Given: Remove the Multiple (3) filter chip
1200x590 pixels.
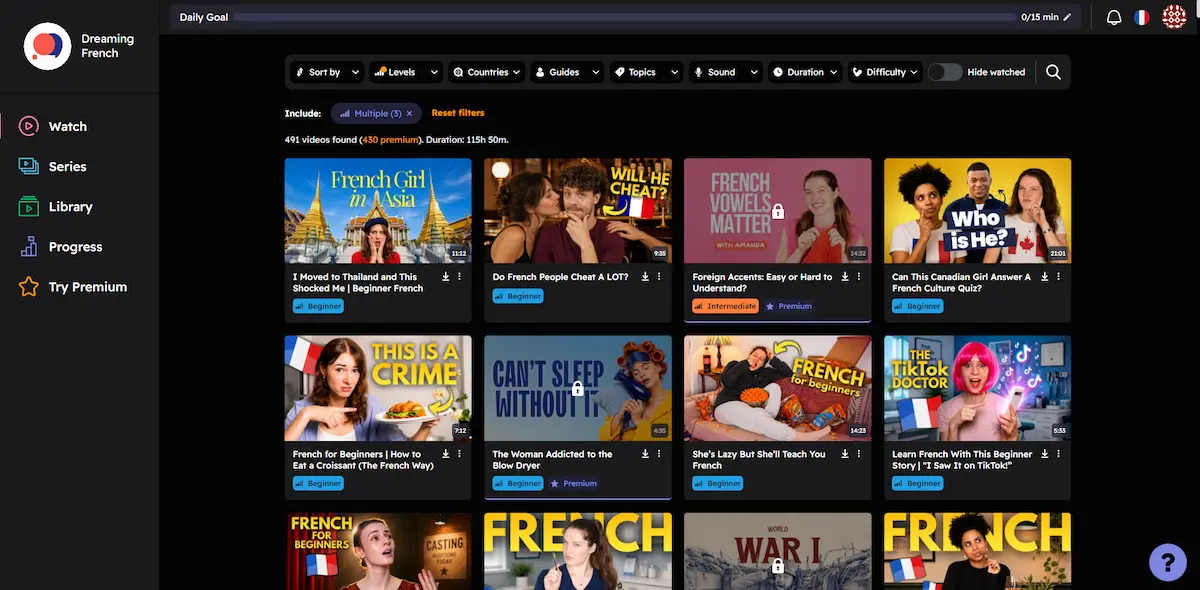Looking at the screenshot, I should (409, 114).
